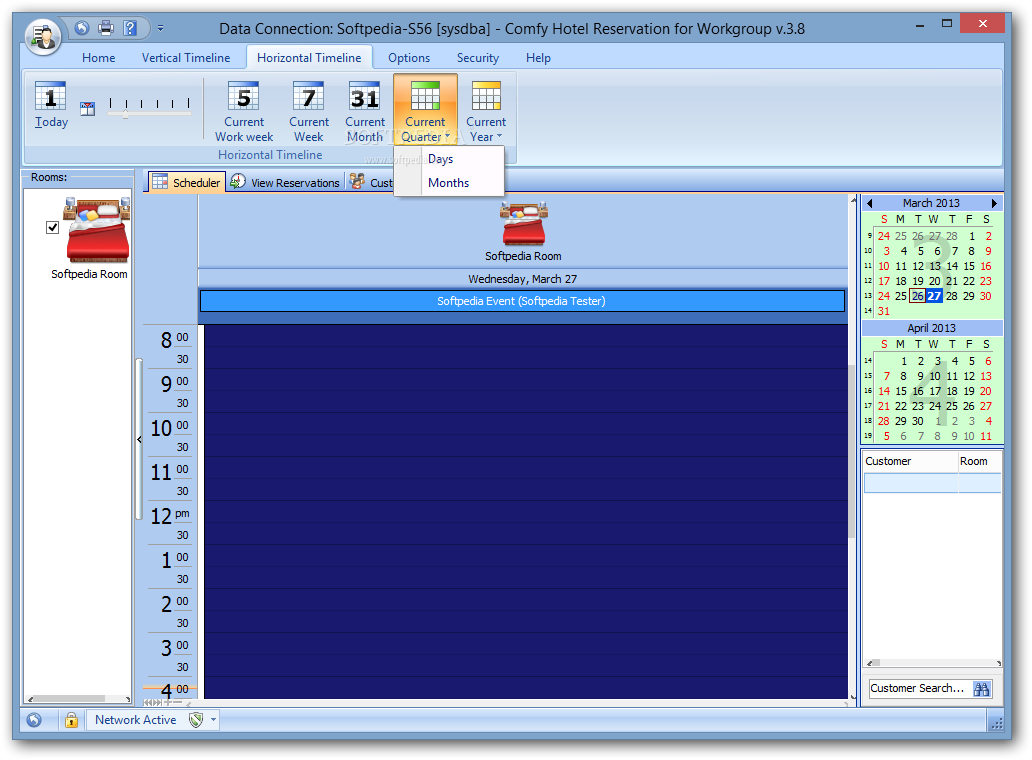Select April 30 in the mini calendar
1032x760 pixels.
(917, 421)
